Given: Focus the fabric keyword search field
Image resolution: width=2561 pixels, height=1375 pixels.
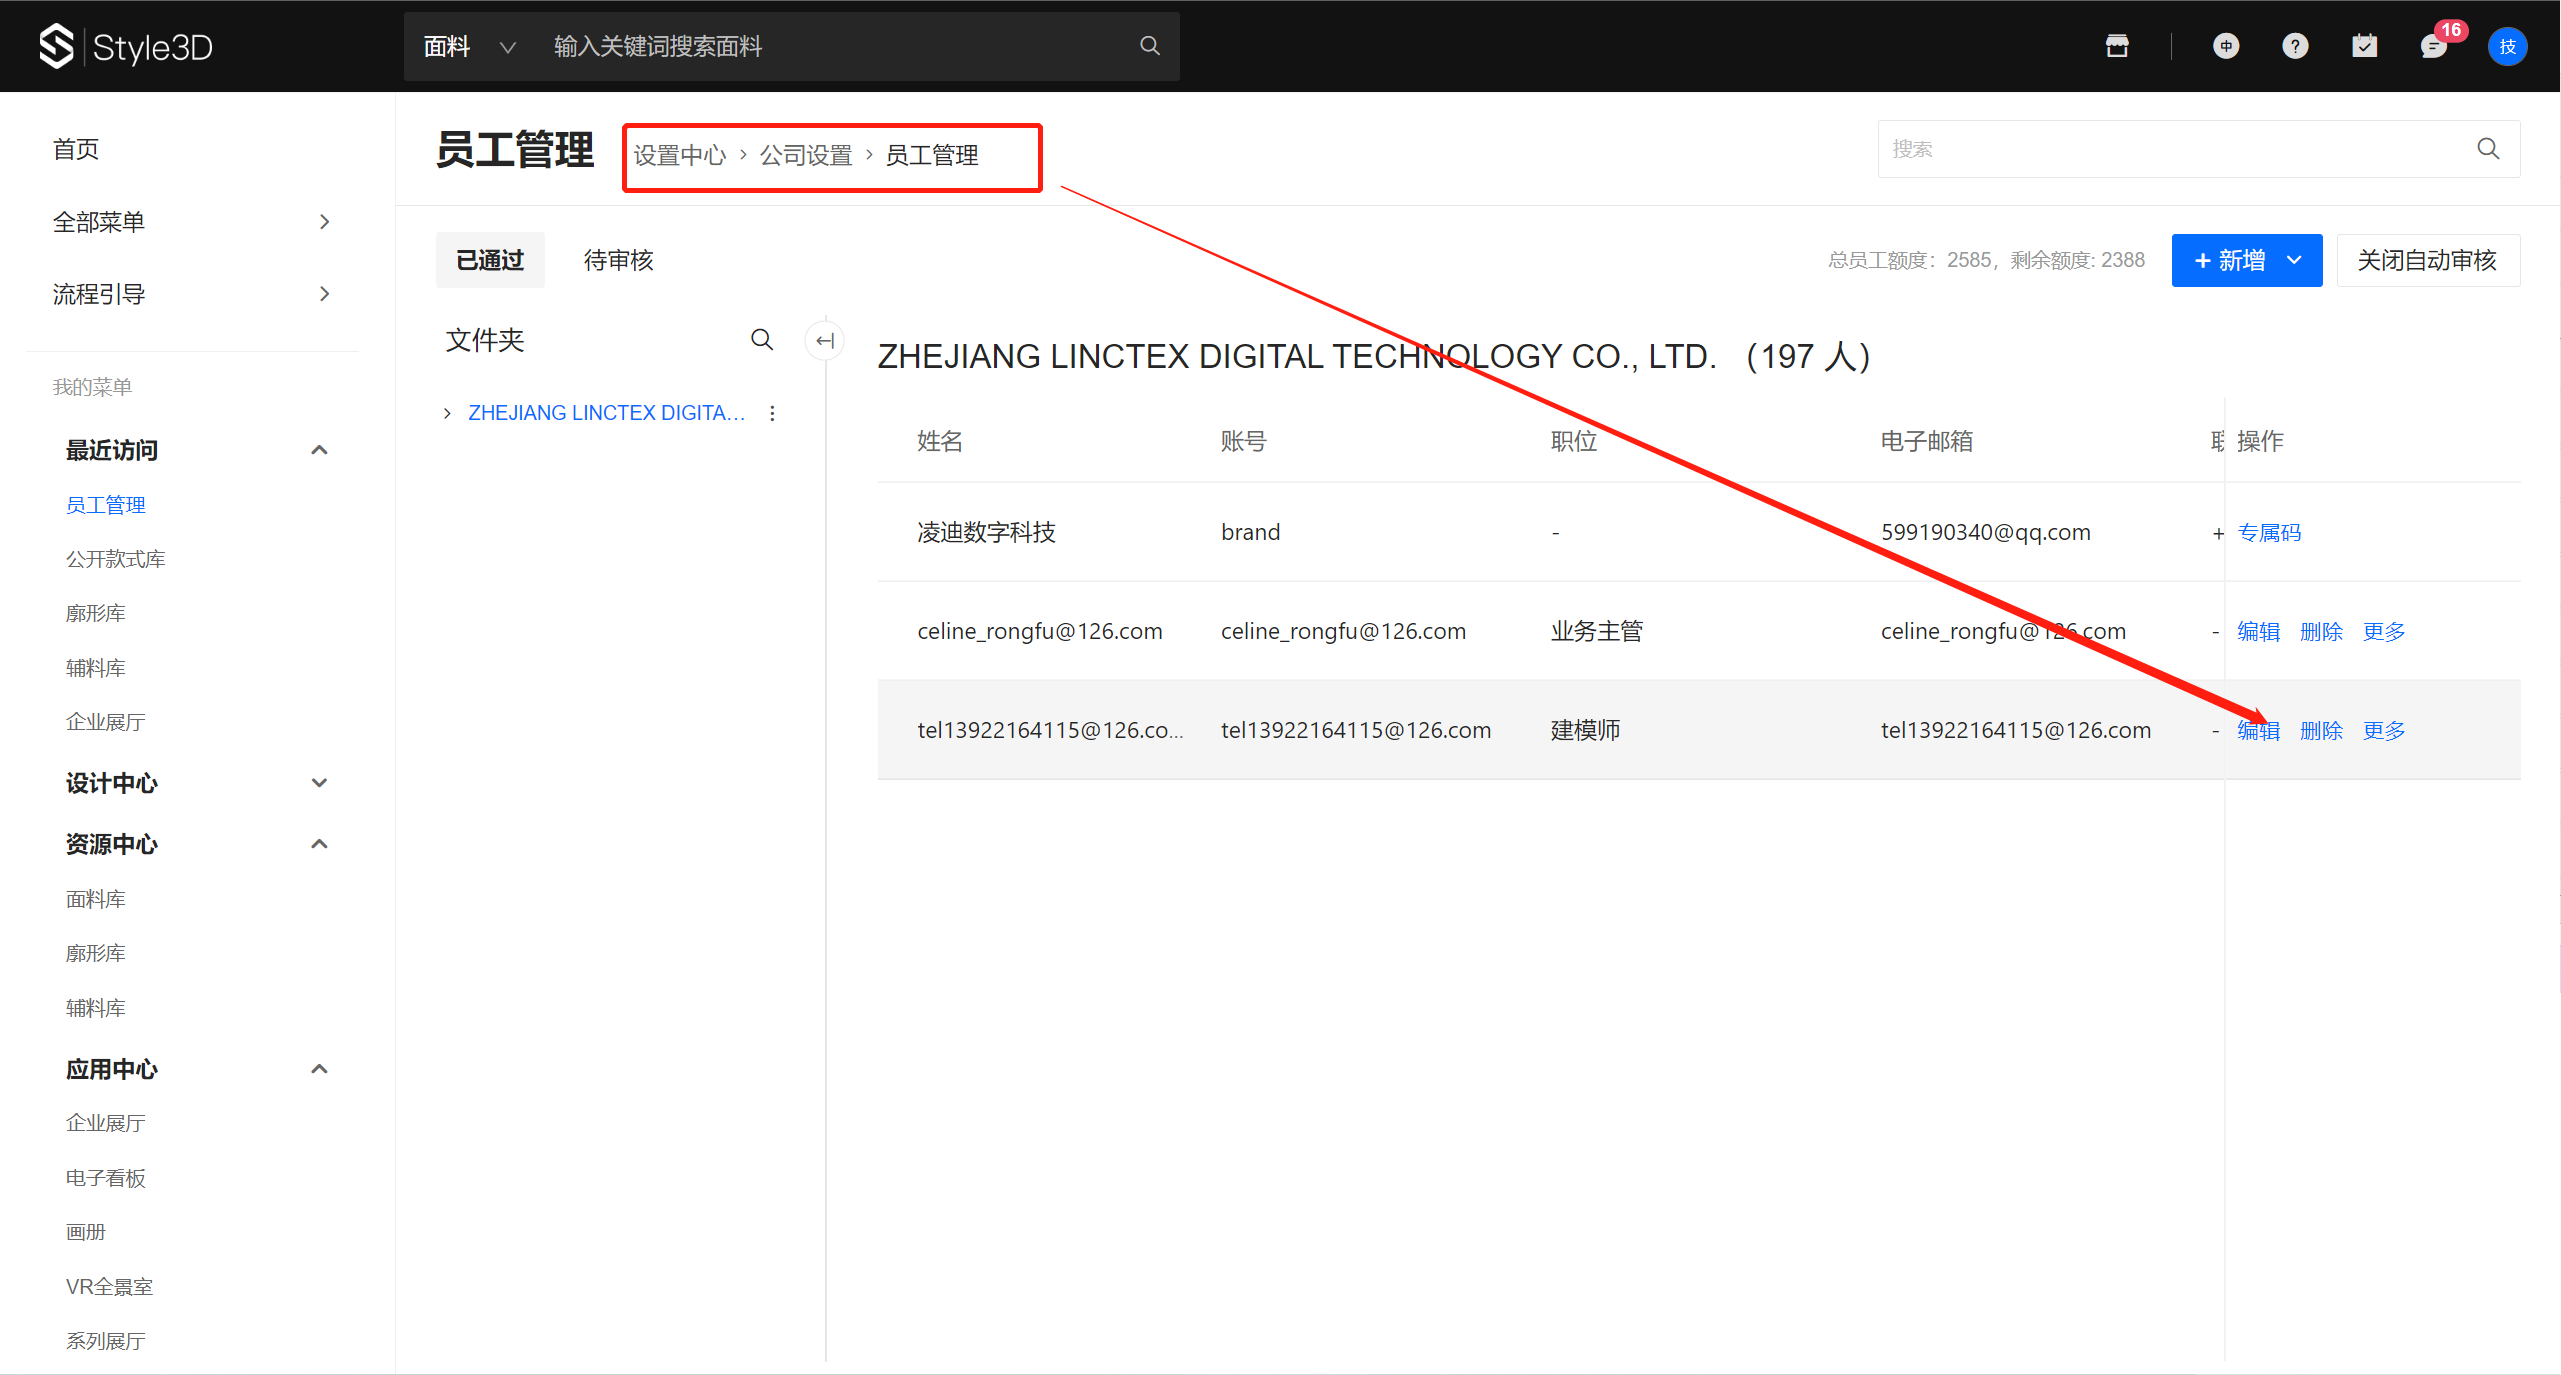Looking at the screenshot, I should [835, 46].
